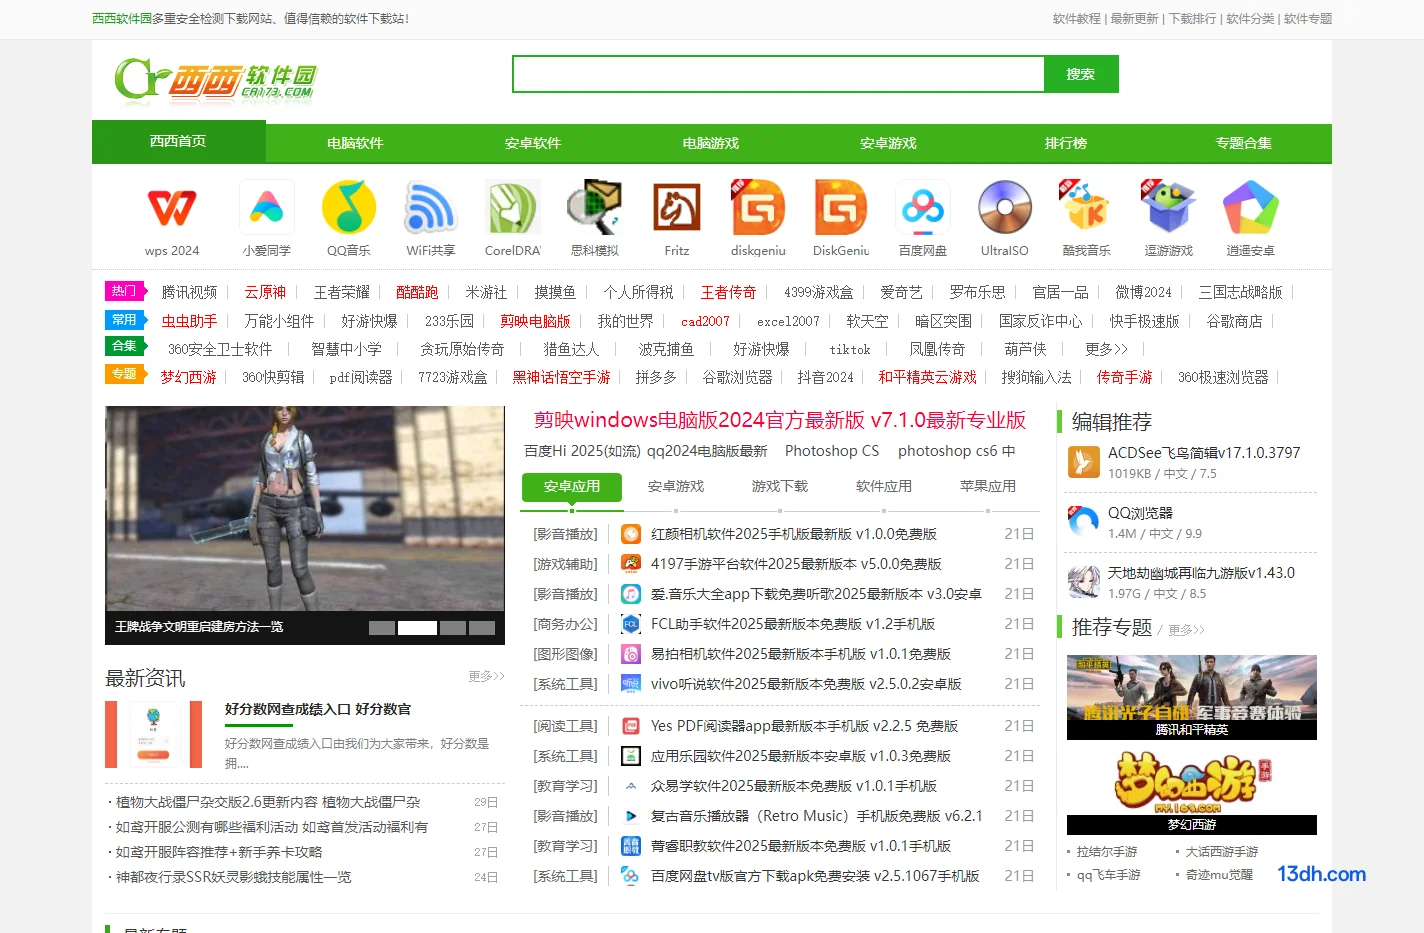Expand 更多>> beside 最新资讯
This screenshot has height=933, width=1424.
click(x=487, y=677)
